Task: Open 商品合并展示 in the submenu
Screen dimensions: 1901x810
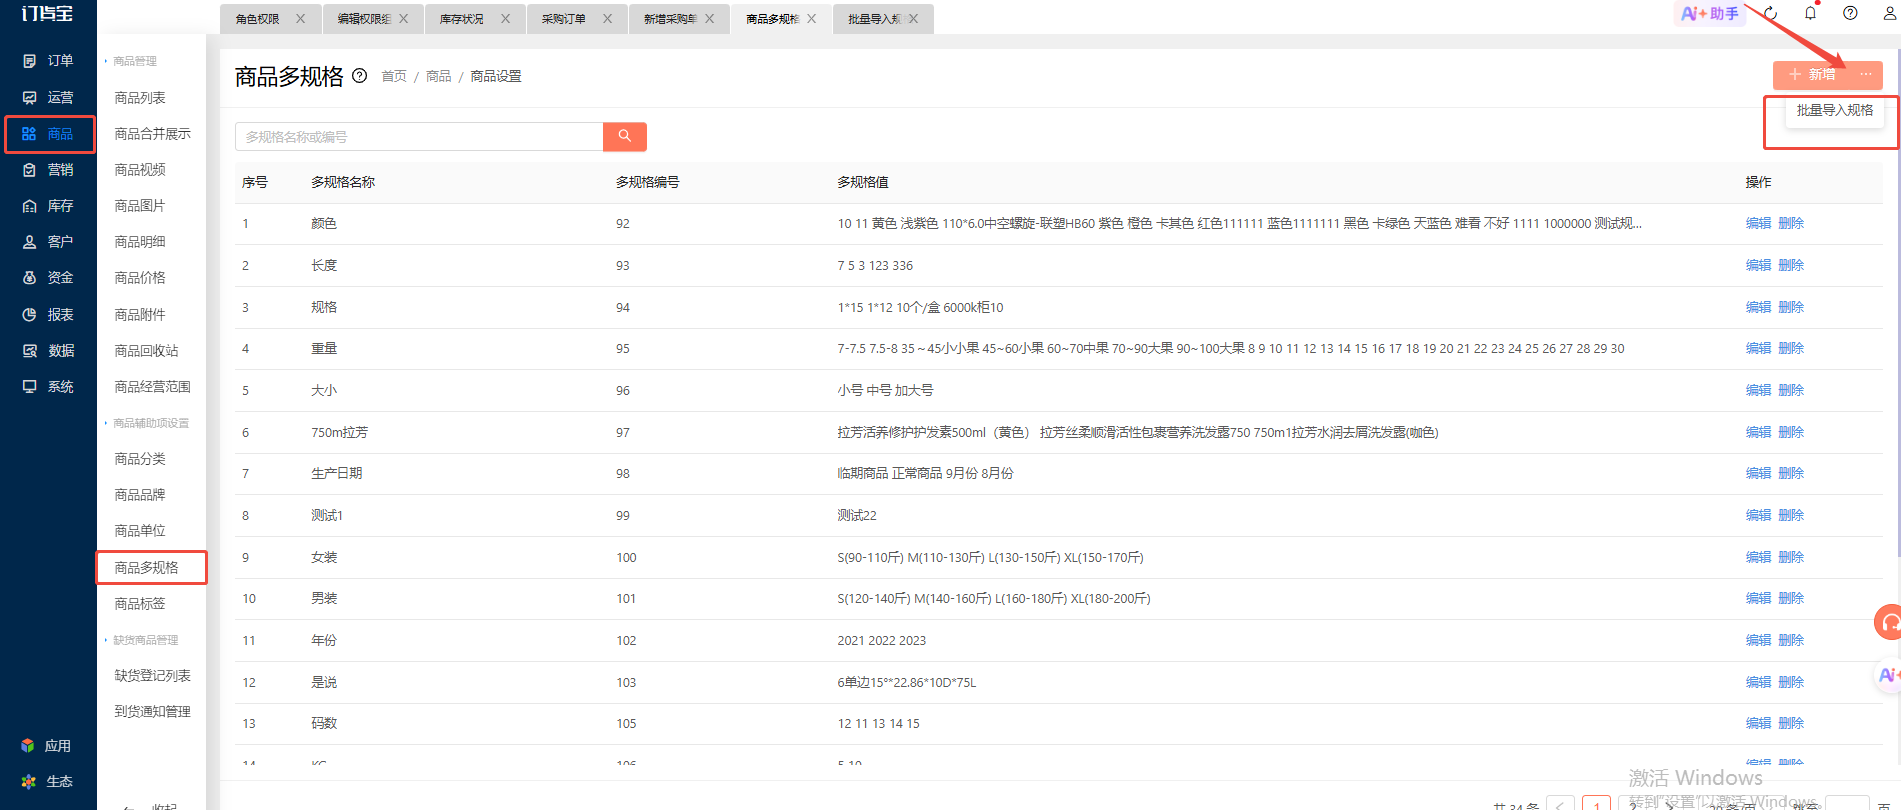Action: pyautogui.click(x=152, y=134)
